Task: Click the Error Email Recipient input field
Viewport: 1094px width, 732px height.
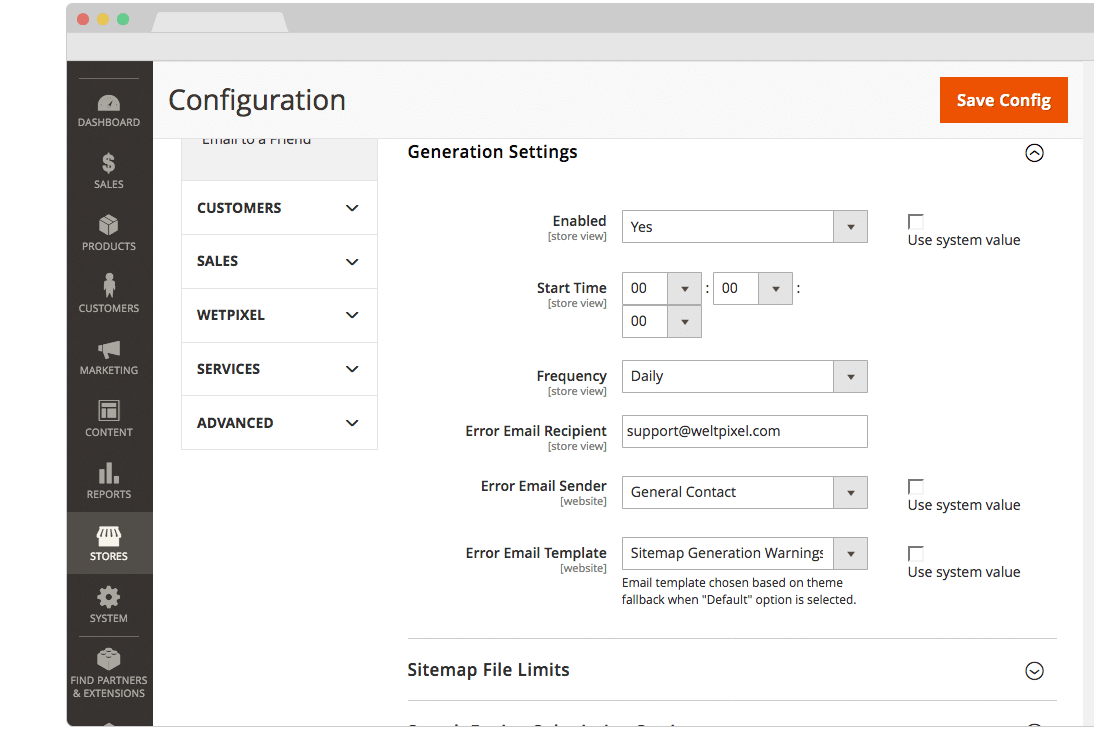Action: click(744, 431)
